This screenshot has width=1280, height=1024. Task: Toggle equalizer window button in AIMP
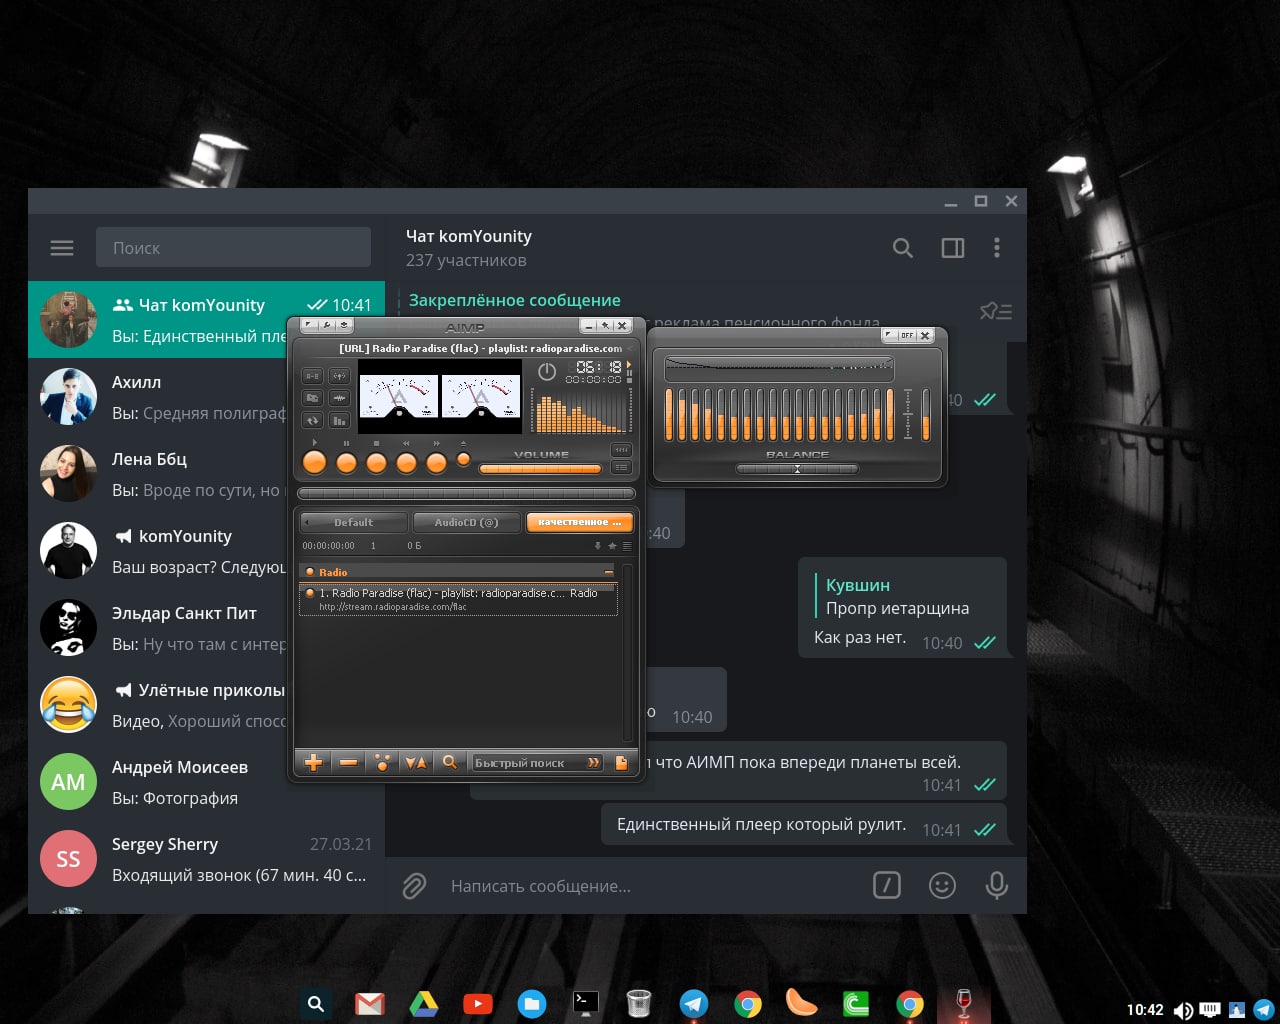(x=621, y=450)
